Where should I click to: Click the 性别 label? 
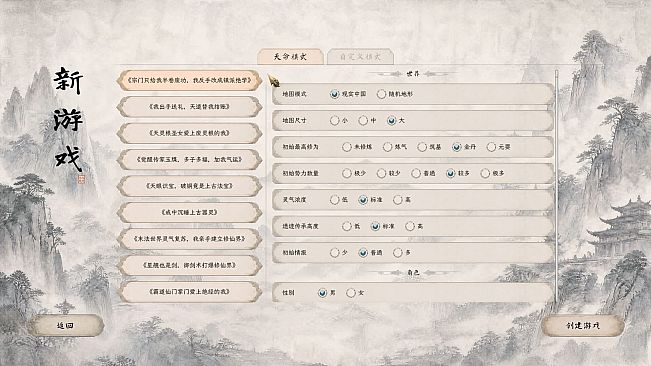(x=288, y=293)
